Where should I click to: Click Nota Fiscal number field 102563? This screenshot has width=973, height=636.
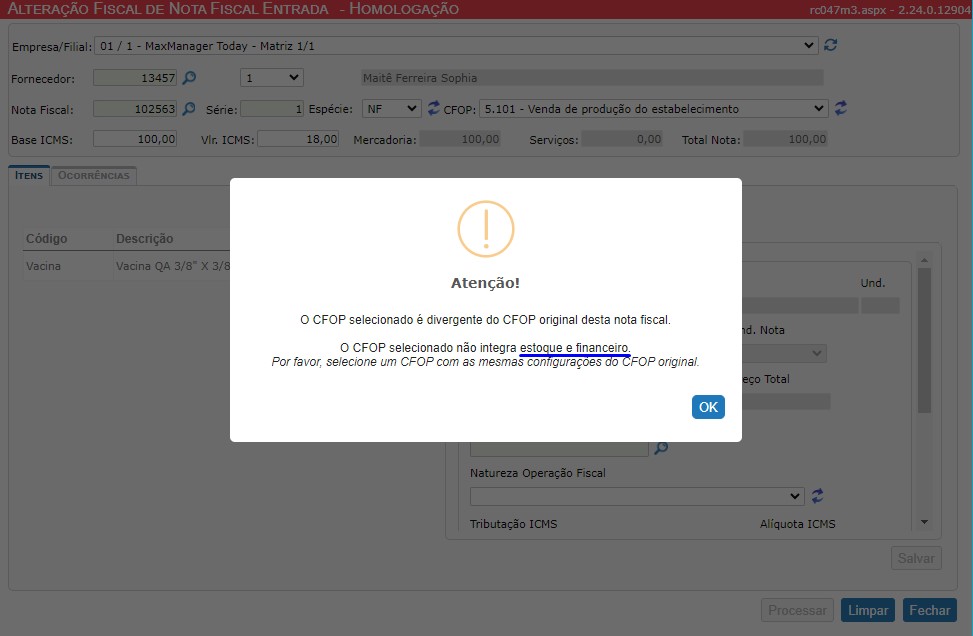coord(135,109)
